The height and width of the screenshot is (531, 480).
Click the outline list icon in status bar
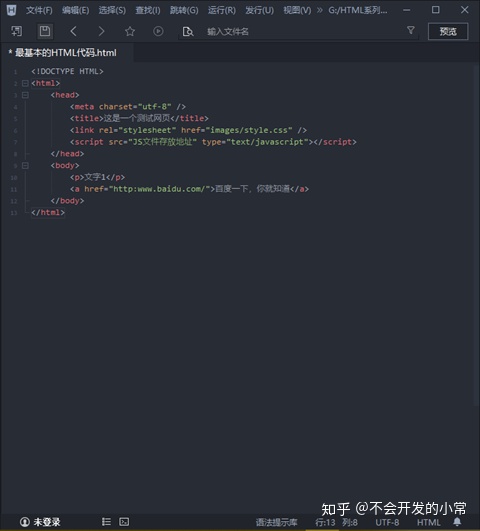point(106,522)
